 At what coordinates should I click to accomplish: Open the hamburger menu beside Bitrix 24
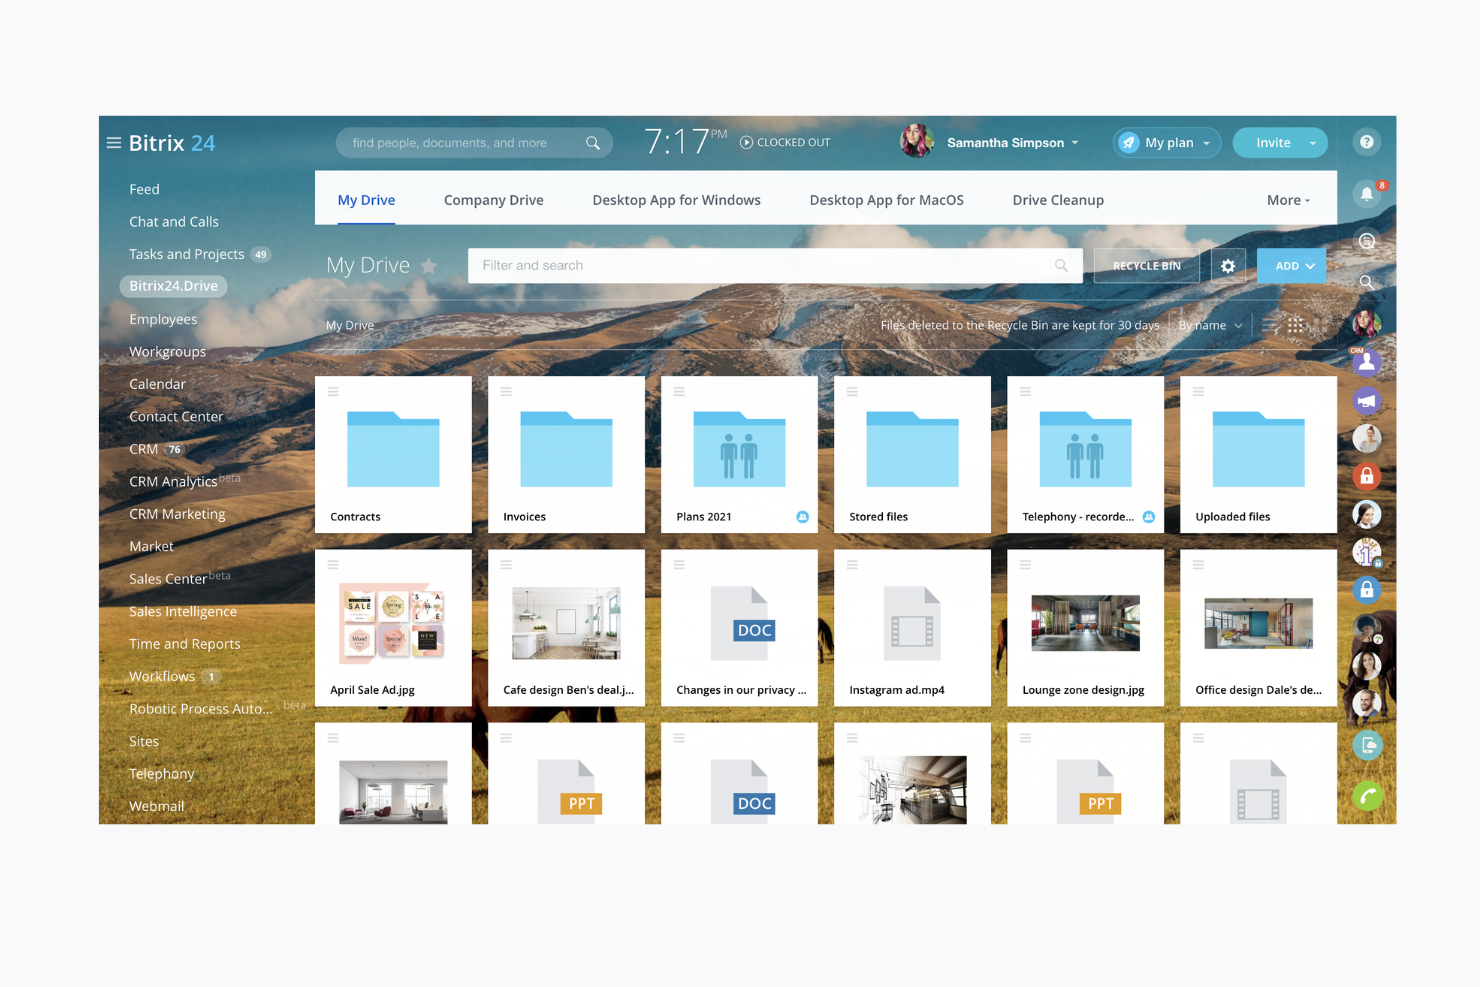point(114,143)
